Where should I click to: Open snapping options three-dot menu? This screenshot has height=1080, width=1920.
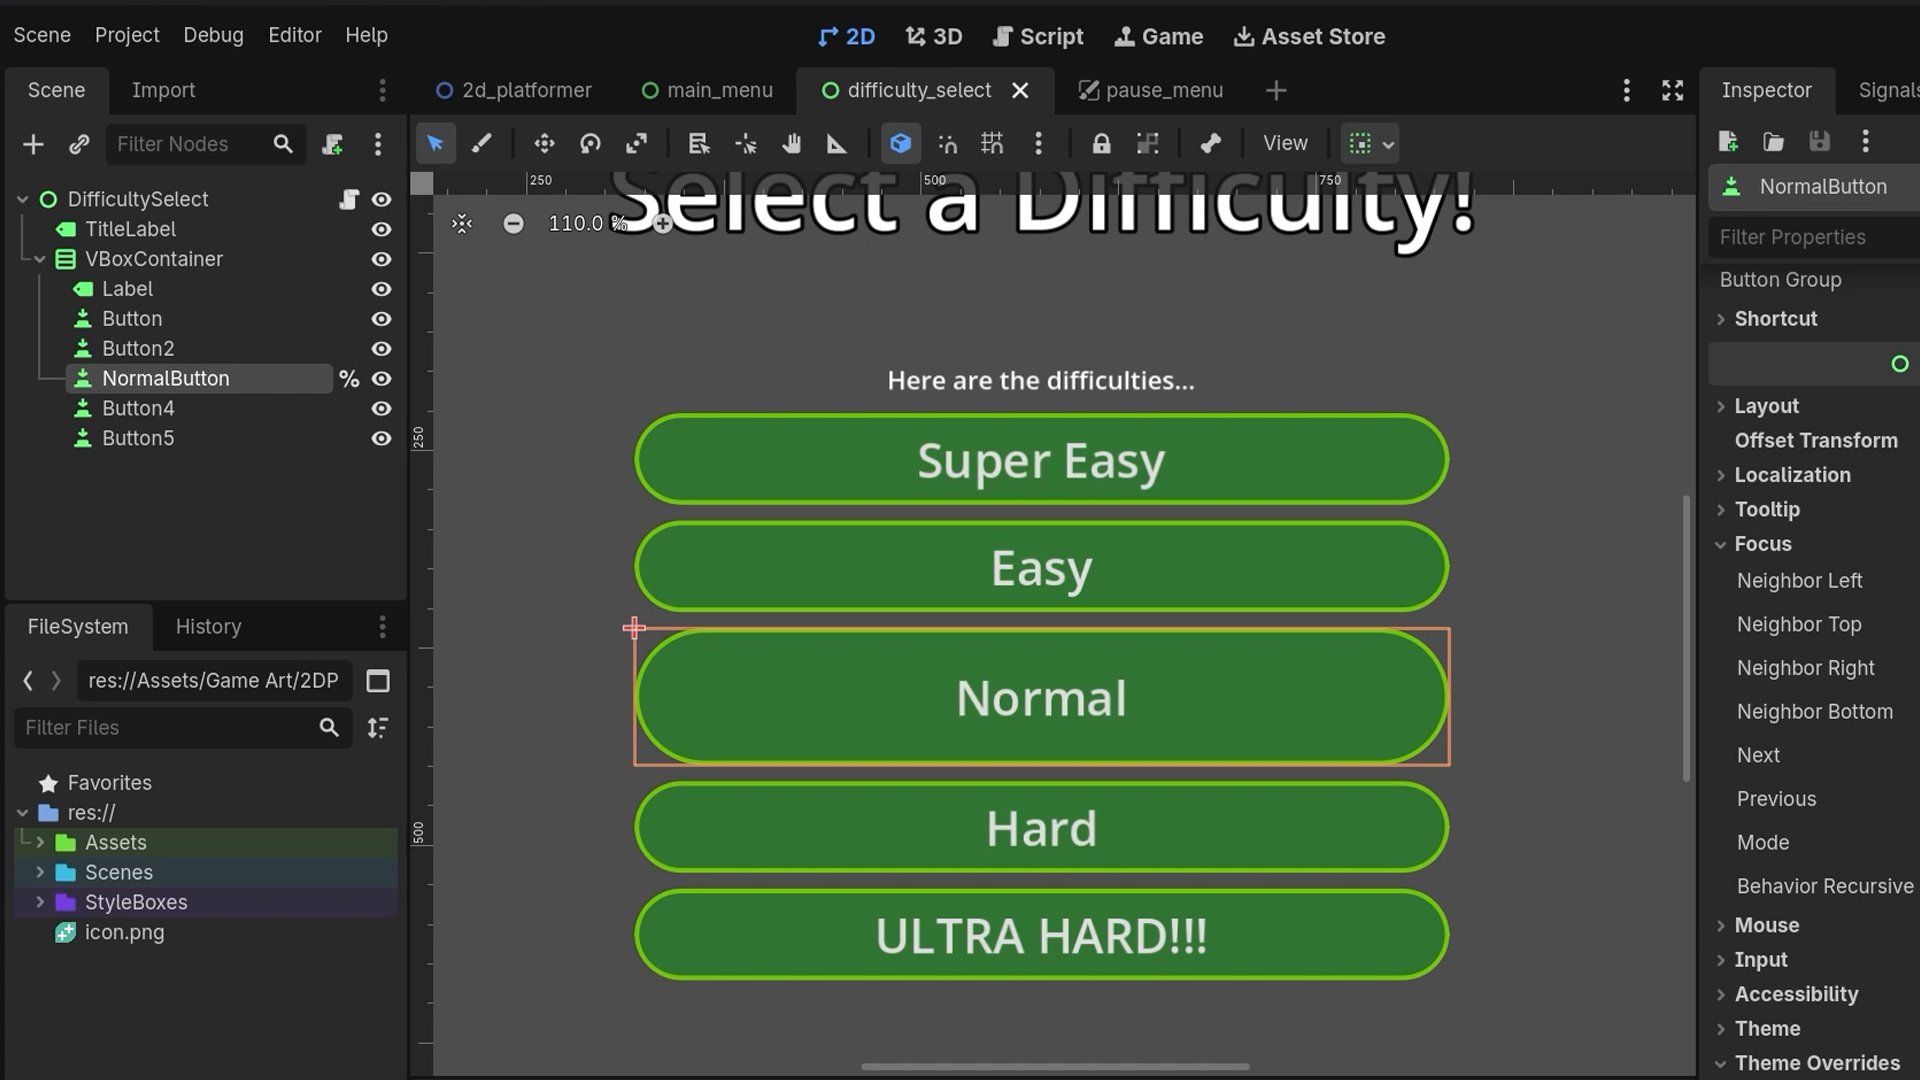pyautogui.click(x=1038, y=143)
